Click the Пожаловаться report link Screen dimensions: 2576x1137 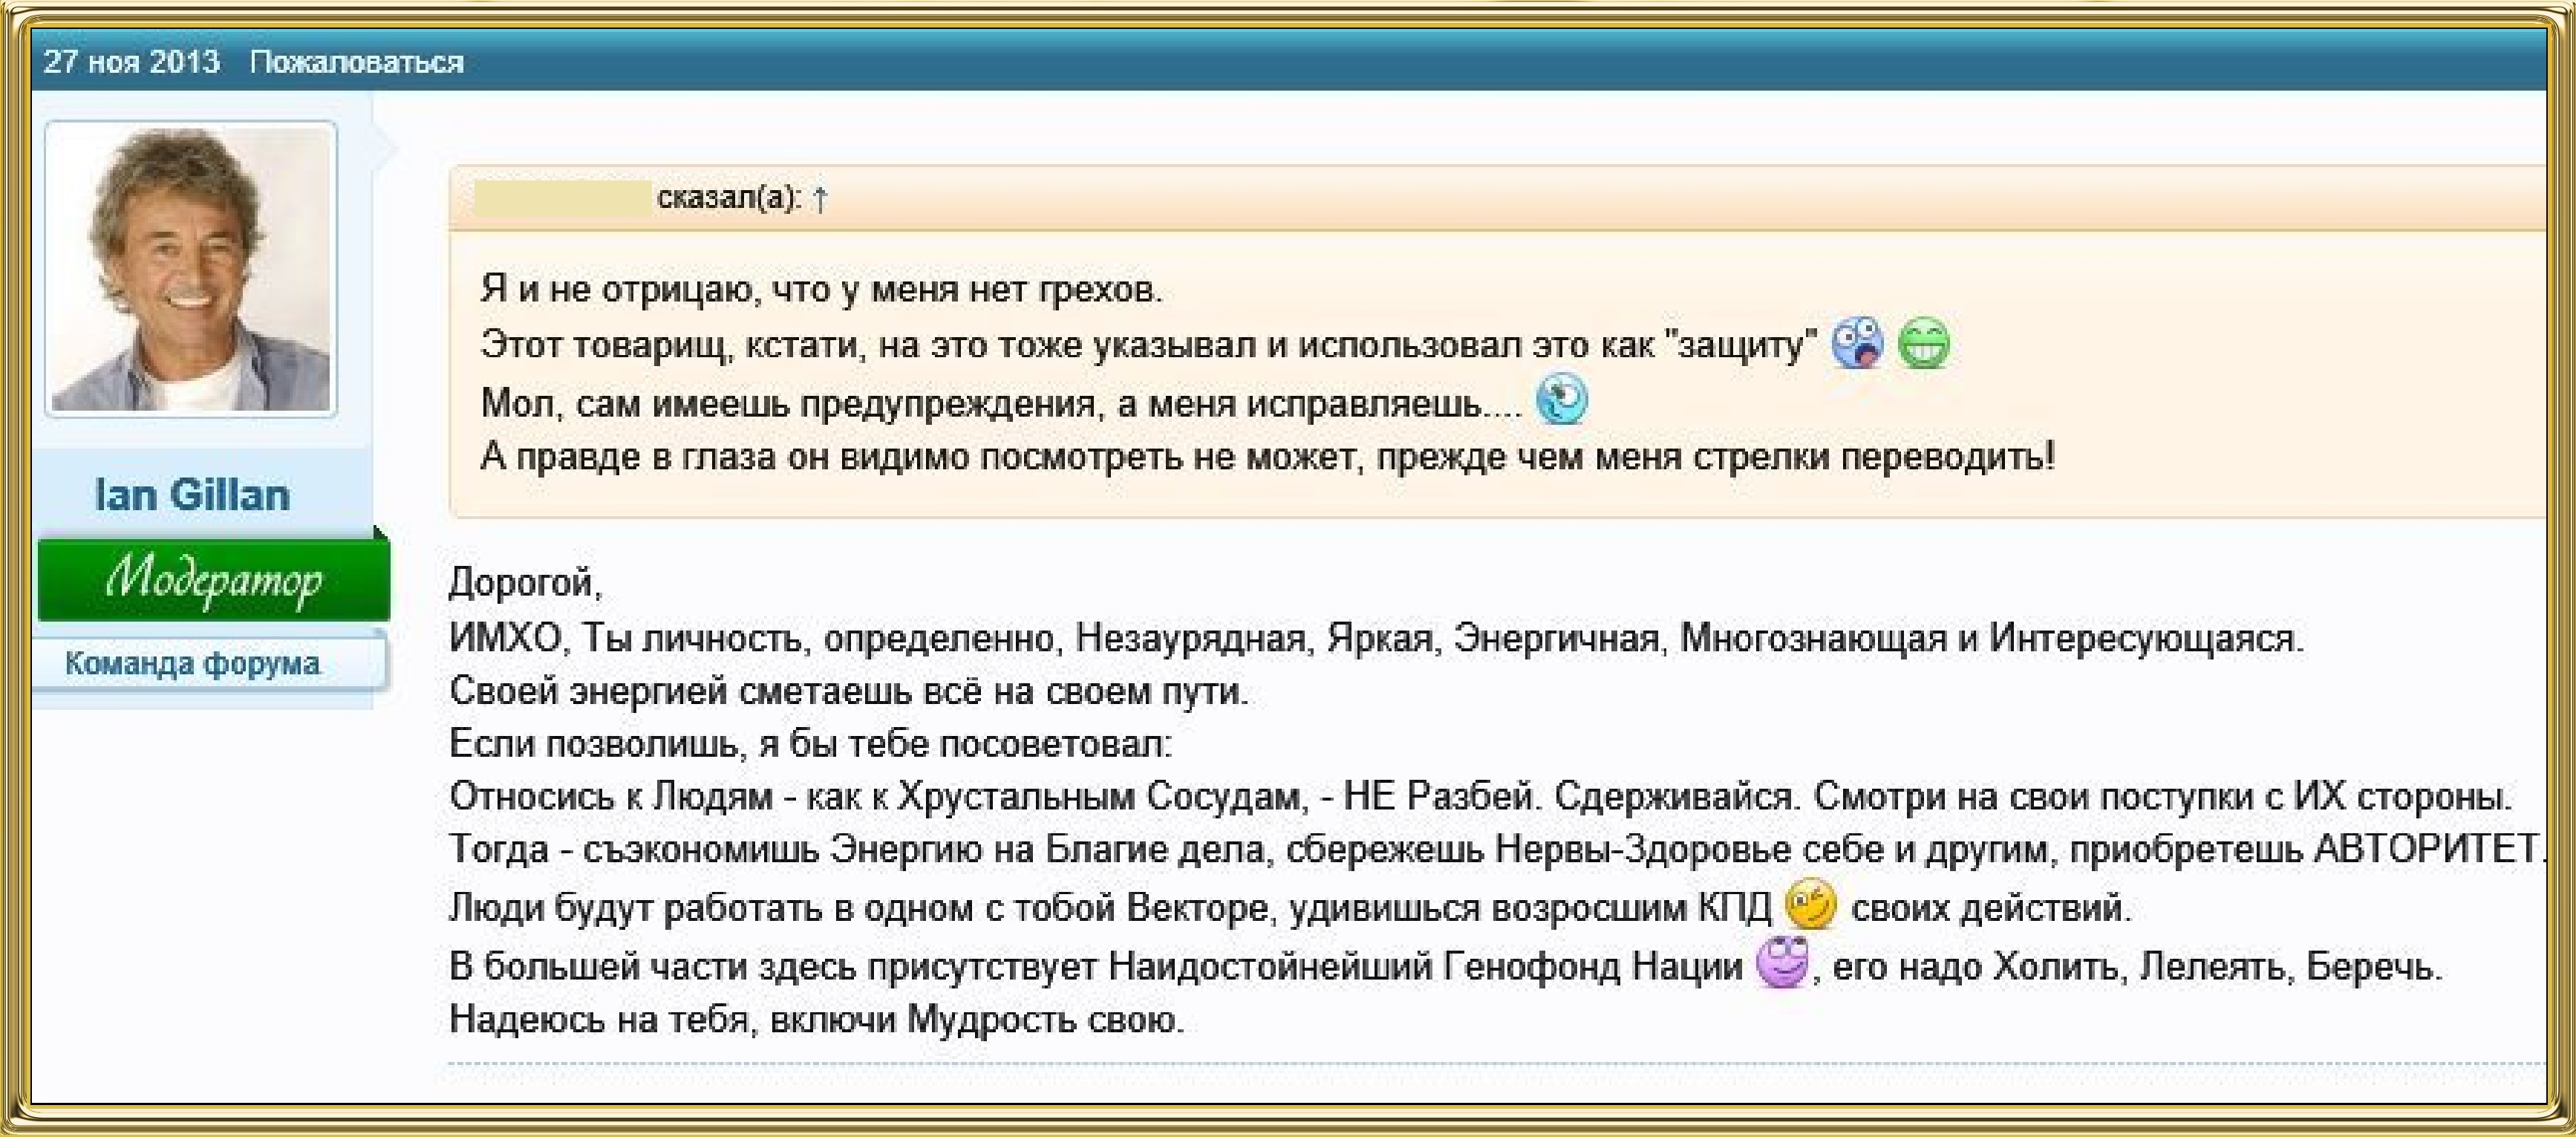point(356,62)
